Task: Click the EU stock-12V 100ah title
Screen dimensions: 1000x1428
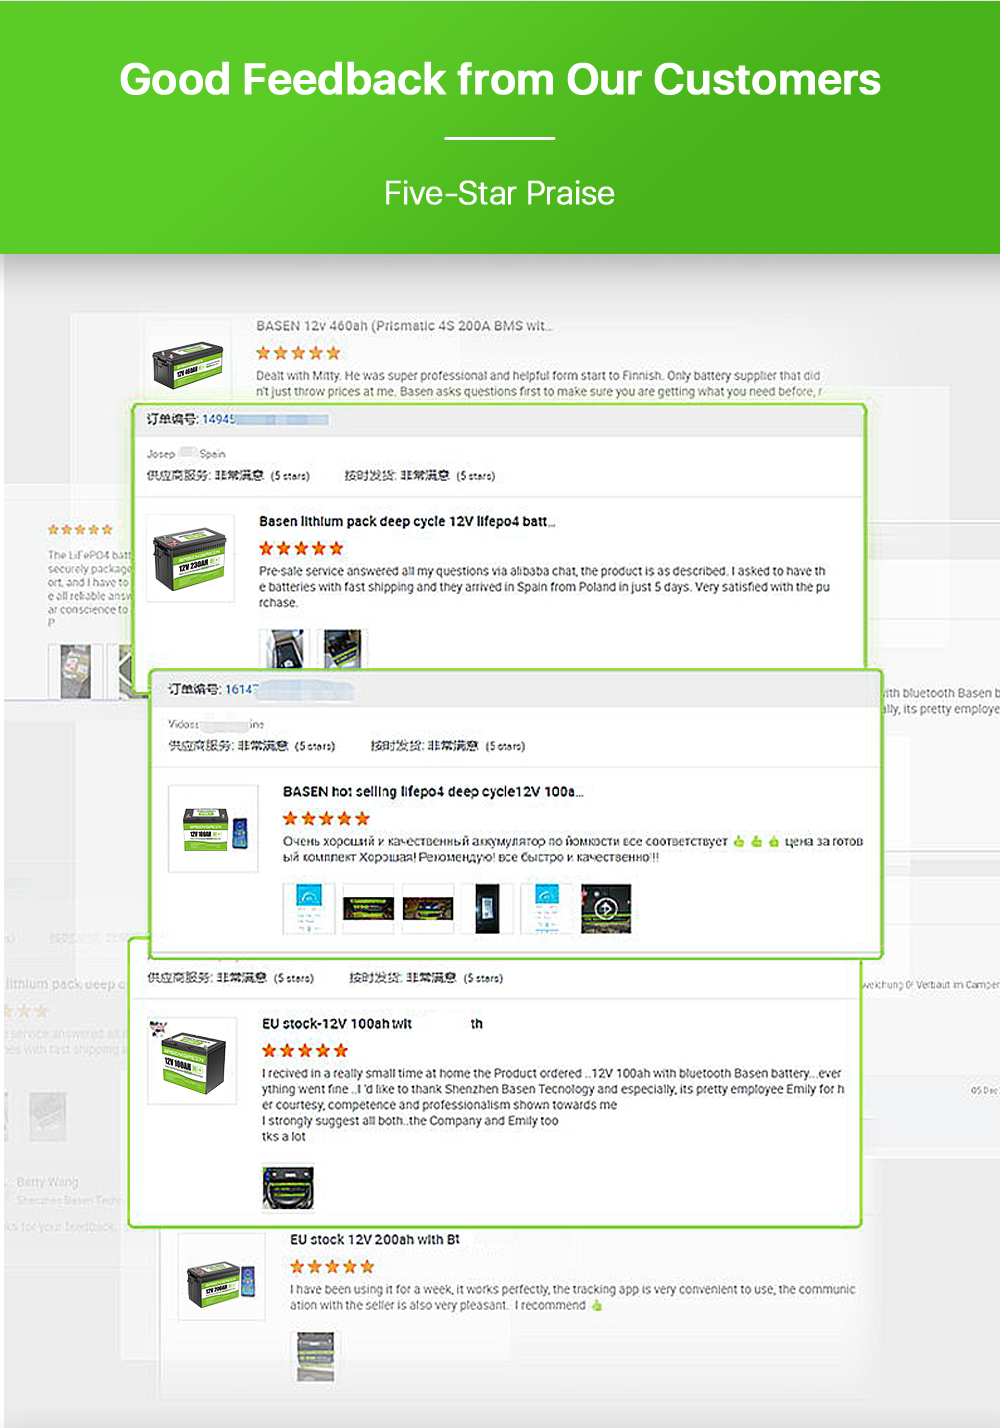Action: pyautogui.click(x=337, y=1024)
